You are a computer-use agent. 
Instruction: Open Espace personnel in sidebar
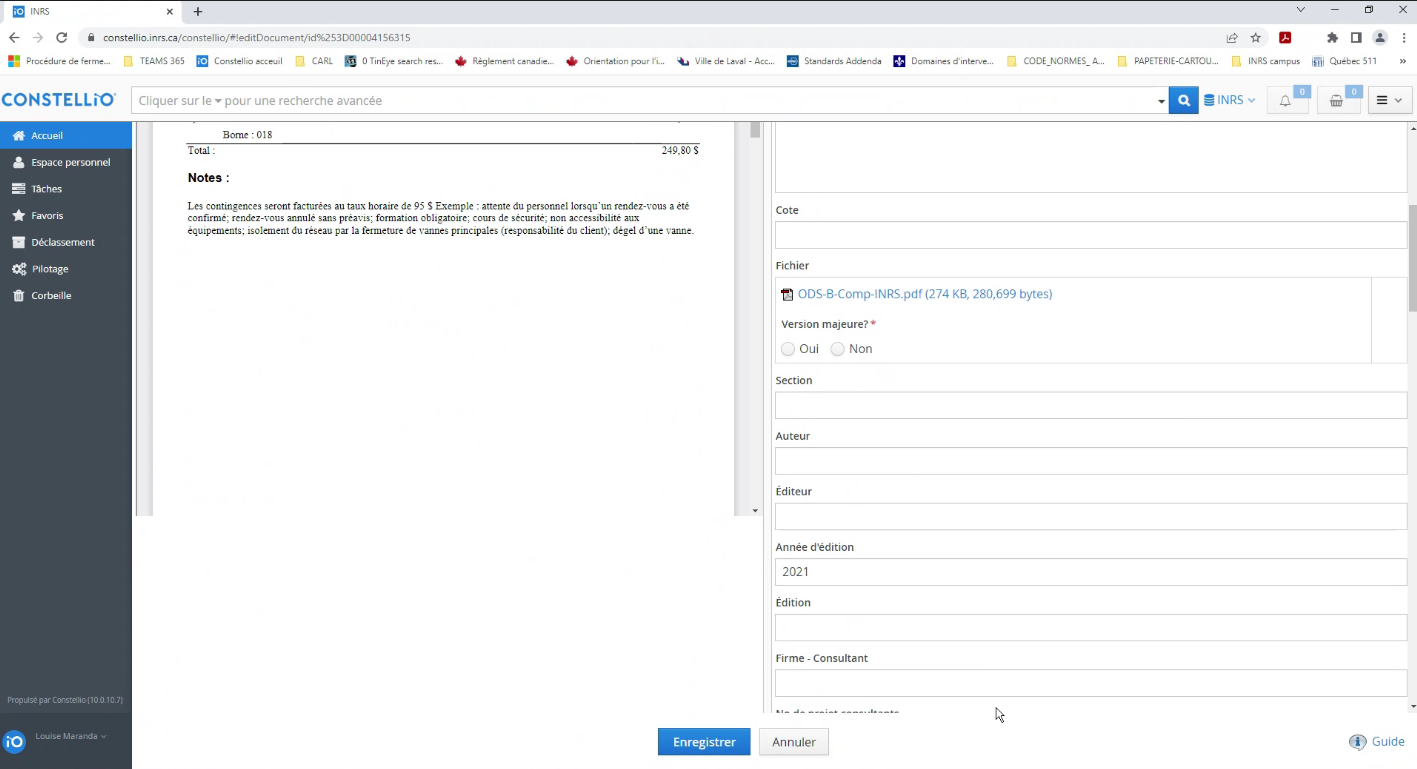[66, 162]
